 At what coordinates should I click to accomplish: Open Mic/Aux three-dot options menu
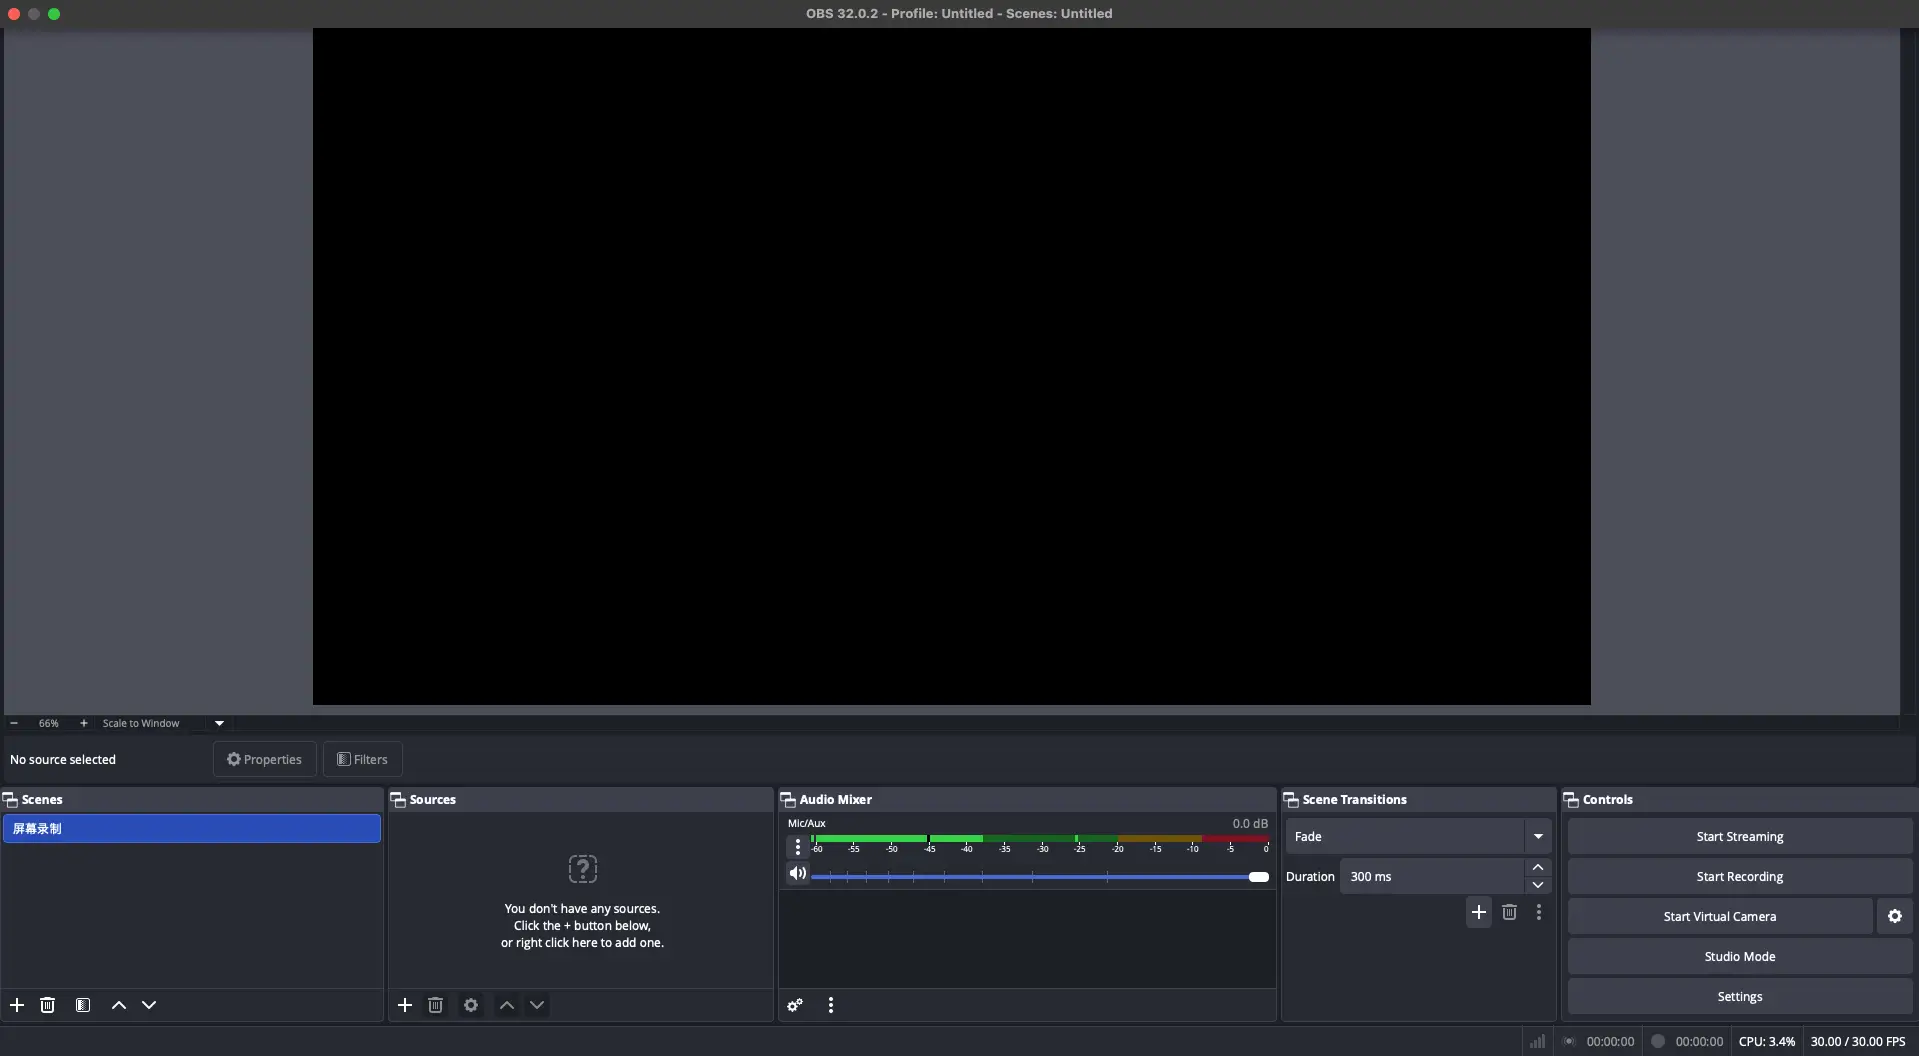[798, 847]
